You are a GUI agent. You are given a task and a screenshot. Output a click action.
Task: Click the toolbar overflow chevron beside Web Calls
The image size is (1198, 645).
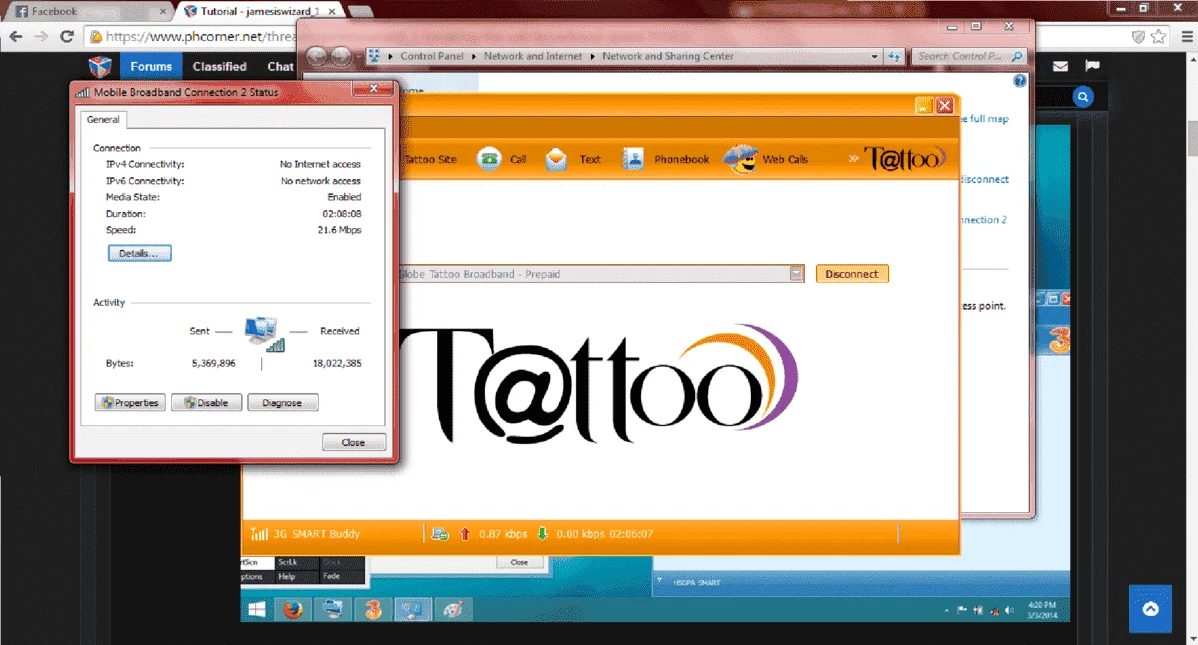pyautogui.click(x=853, y=159)
